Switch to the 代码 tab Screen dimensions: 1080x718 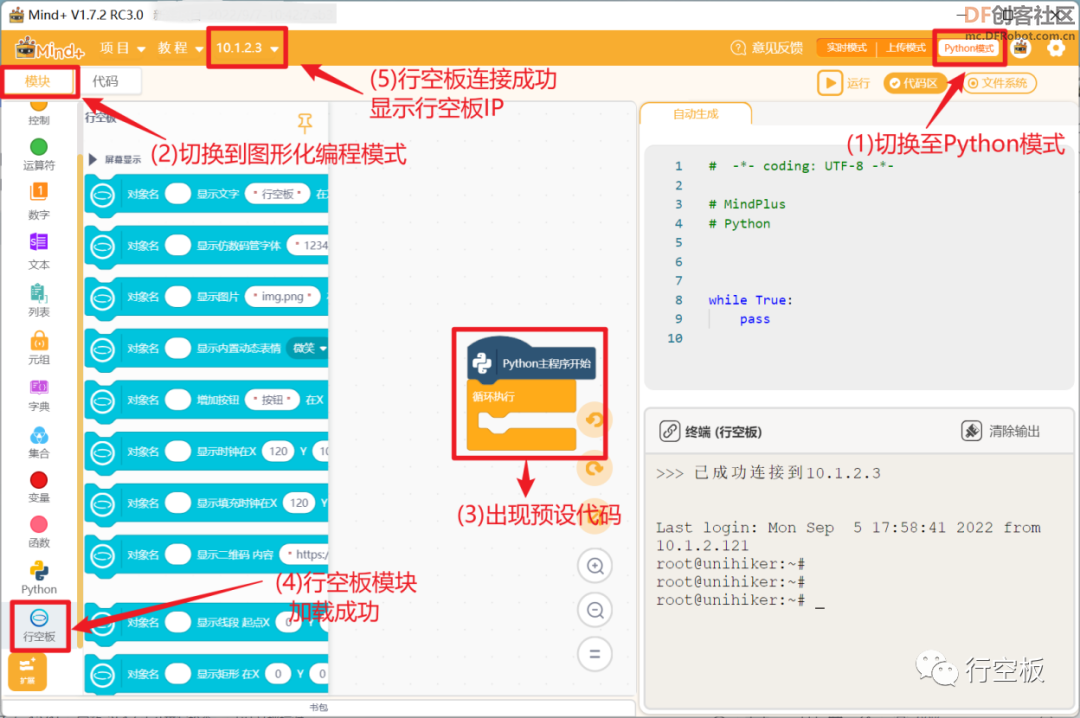click(105, 81)
